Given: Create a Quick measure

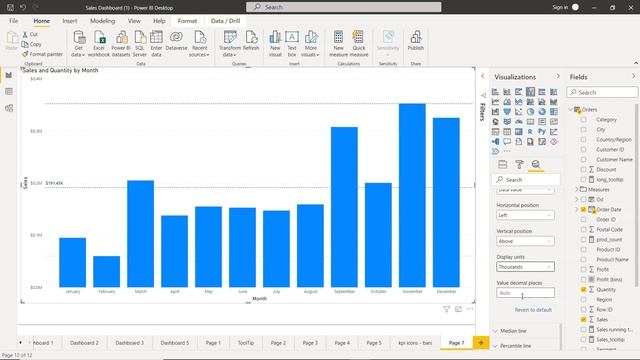Looking at the screenshot, I should 359,44.
